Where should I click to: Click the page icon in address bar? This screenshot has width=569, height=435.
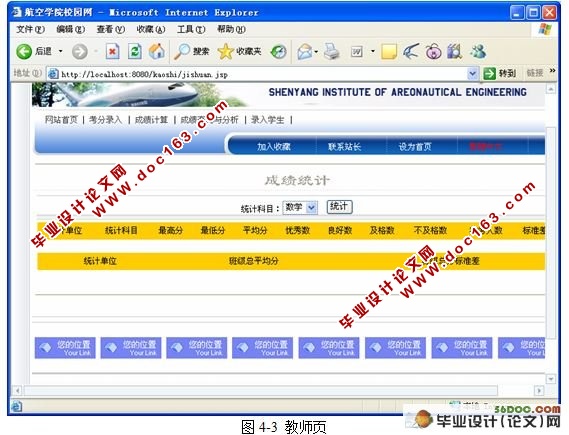53,74
